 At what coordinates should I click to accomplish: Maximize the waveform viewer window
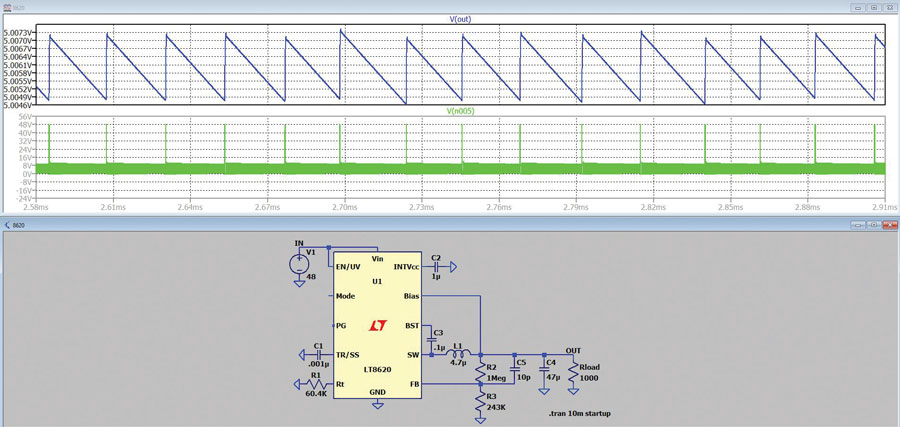[874, 7]
